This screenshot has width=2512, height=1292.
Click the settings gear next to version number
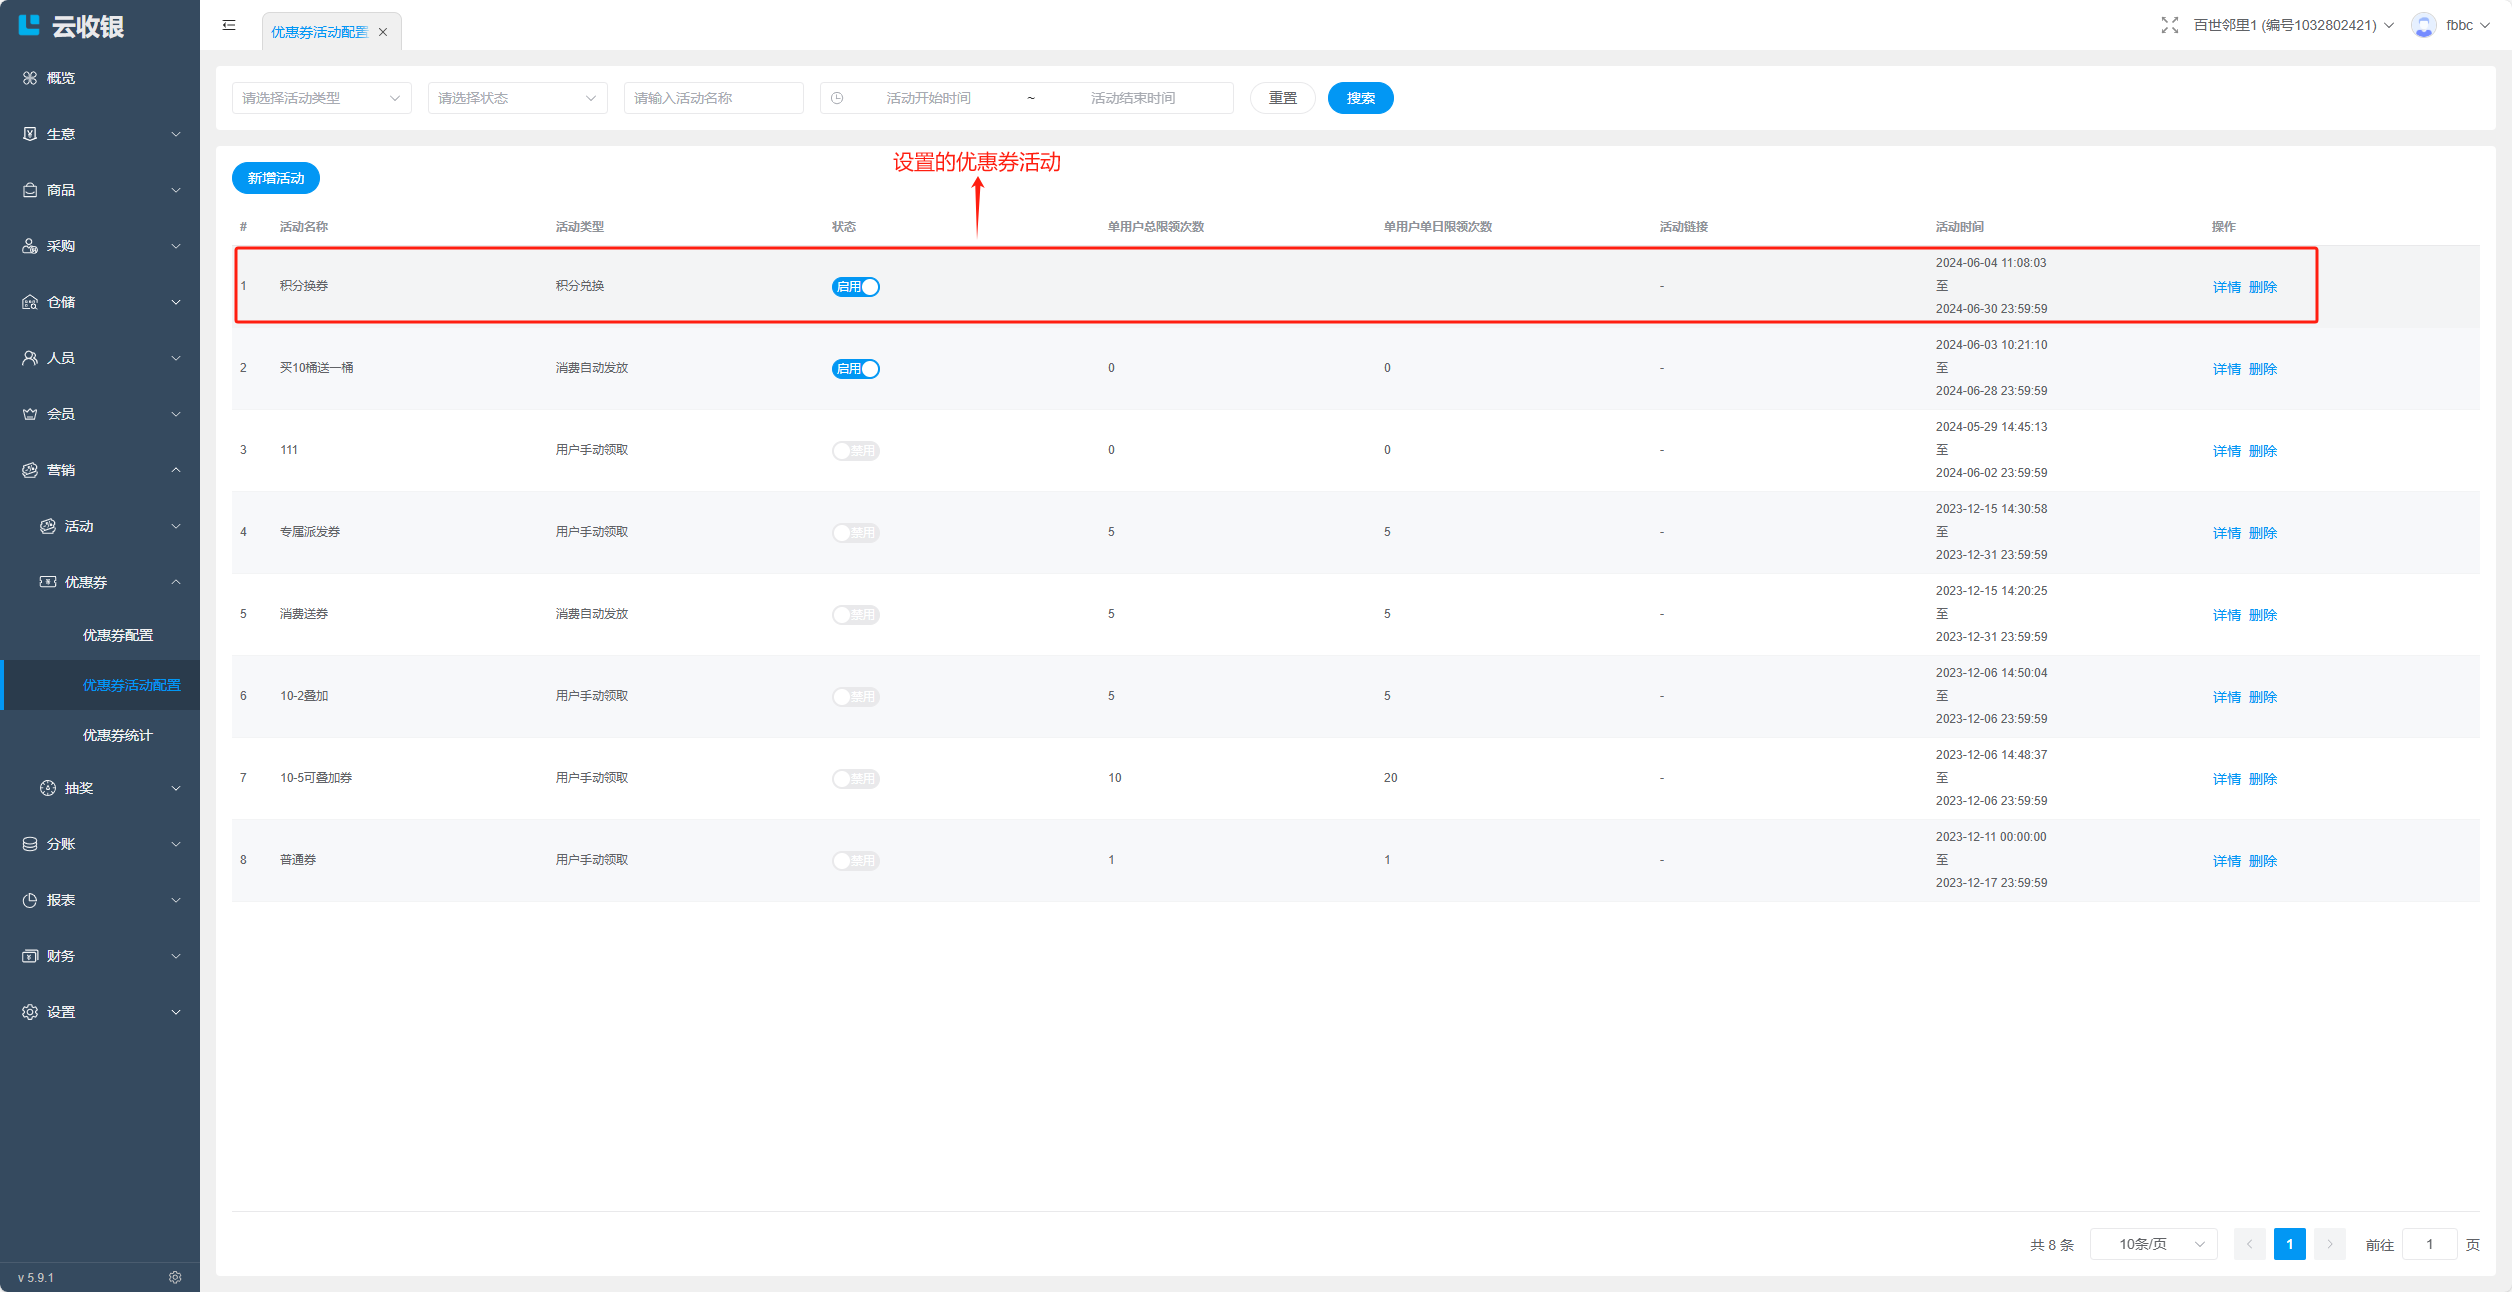(175, 1277)
